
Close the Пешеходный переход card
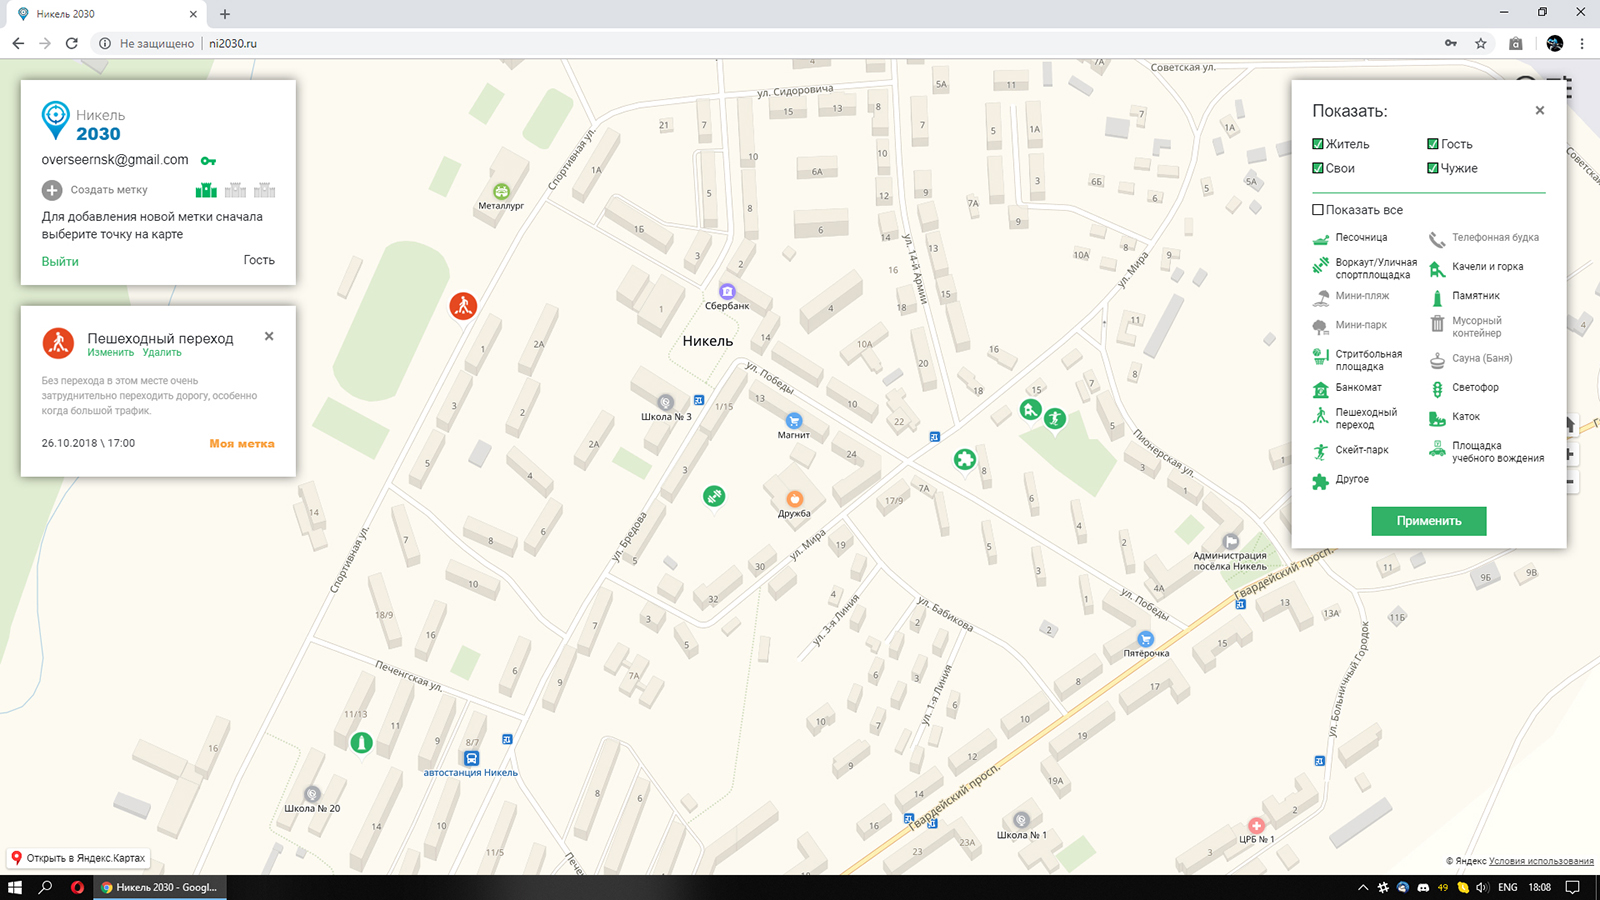(269, 337)
